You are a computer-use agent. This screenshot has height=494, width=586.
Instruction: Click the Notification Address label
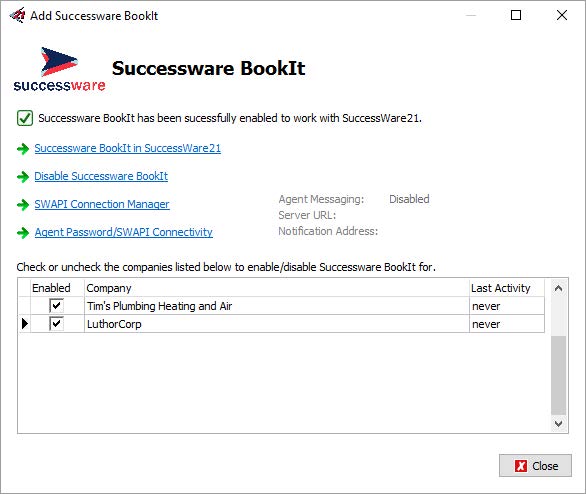pyautogui.click(x=328, y=231)
